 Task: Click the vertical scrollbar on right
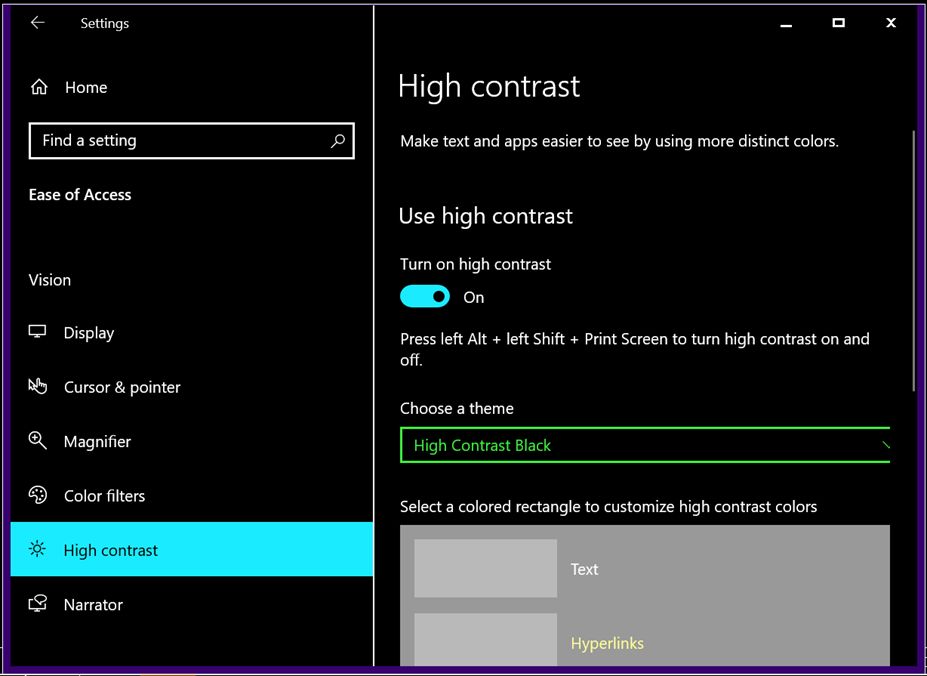(x=914, y=260)
